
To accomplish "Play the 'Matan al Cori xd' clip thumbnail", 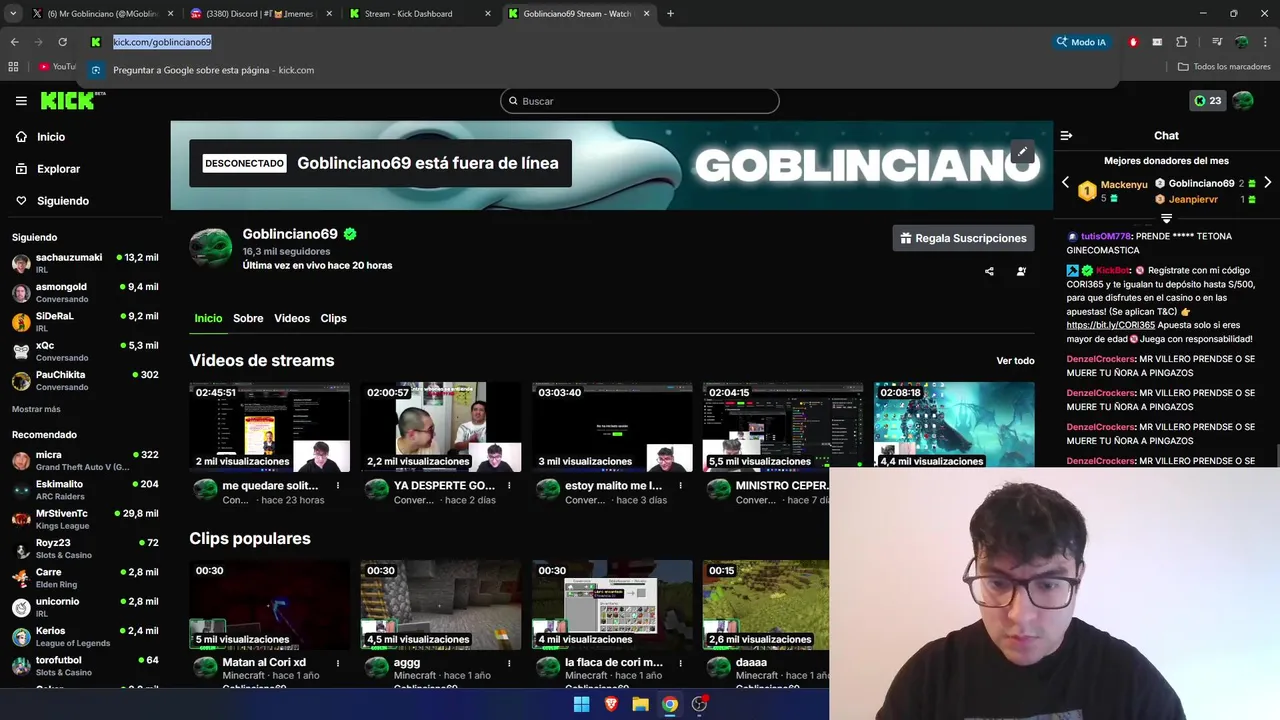I will 270,604.
